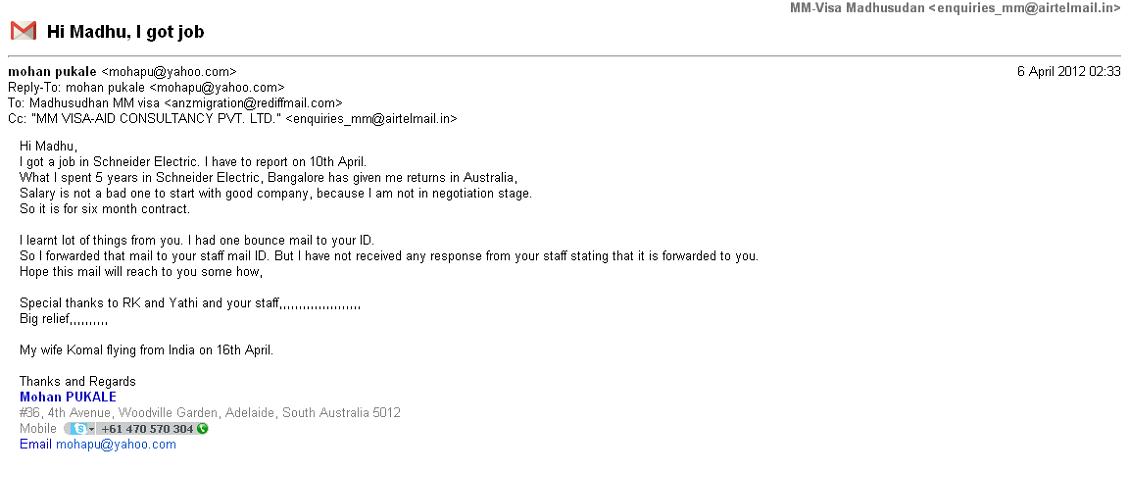Call the number +61 470 570 304

[147, 429]
